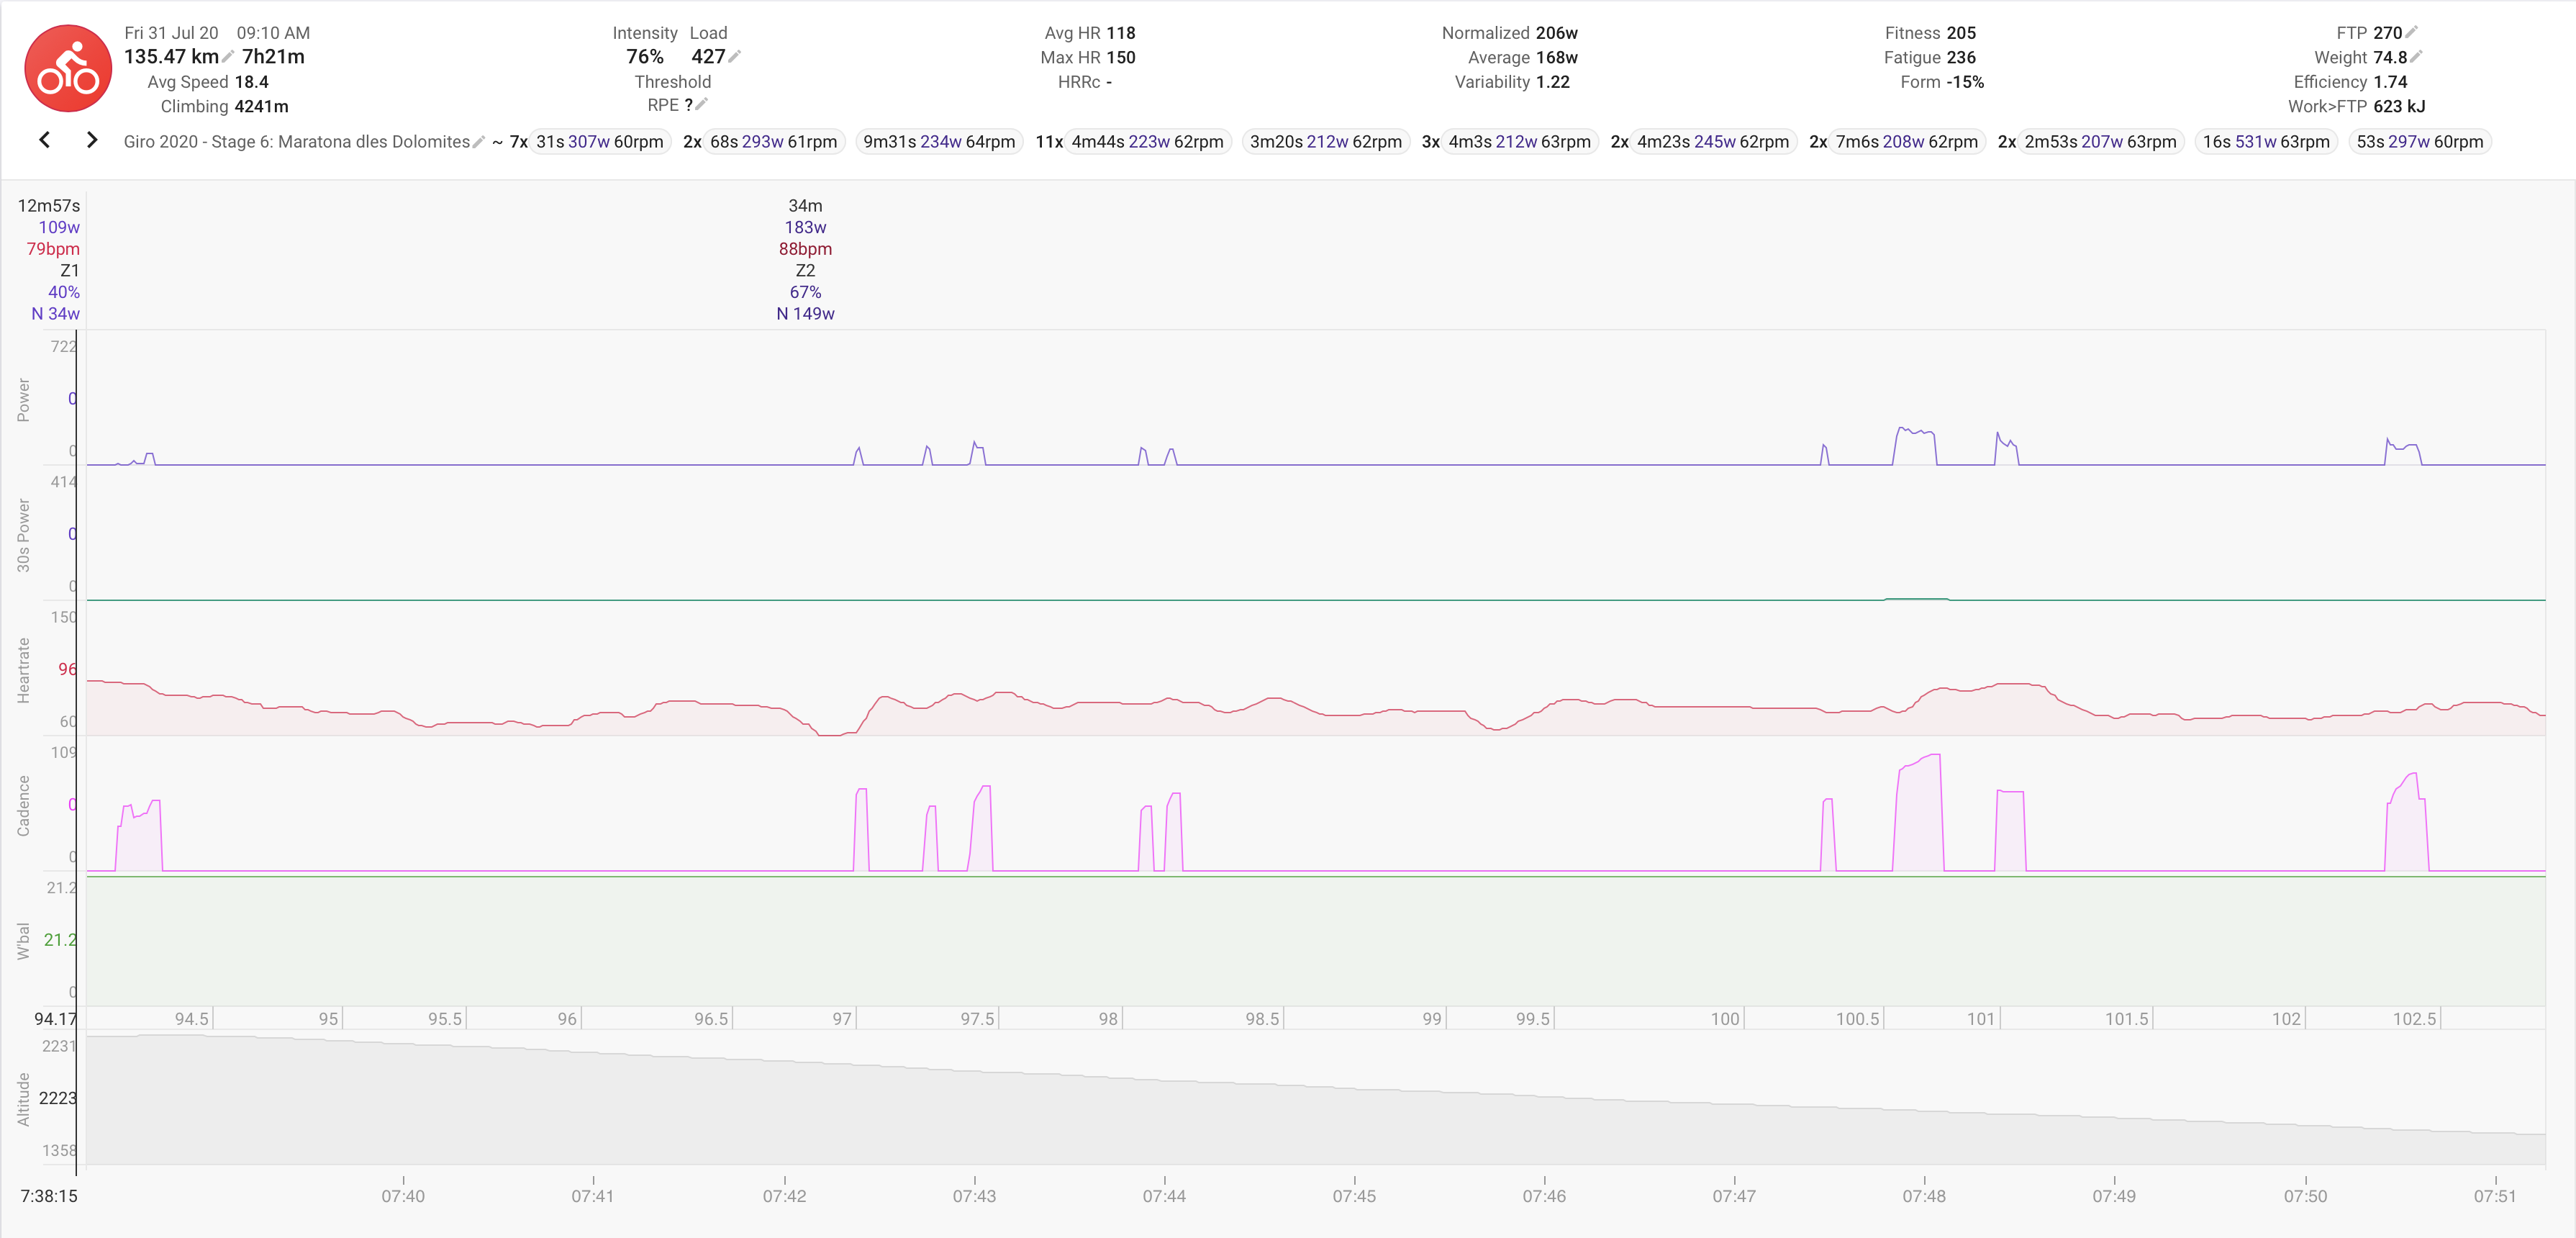Viewport: 2576px width, 1238px height.
Task: Click the red cycling activity type icon
Action: click(x=68, y=68)
